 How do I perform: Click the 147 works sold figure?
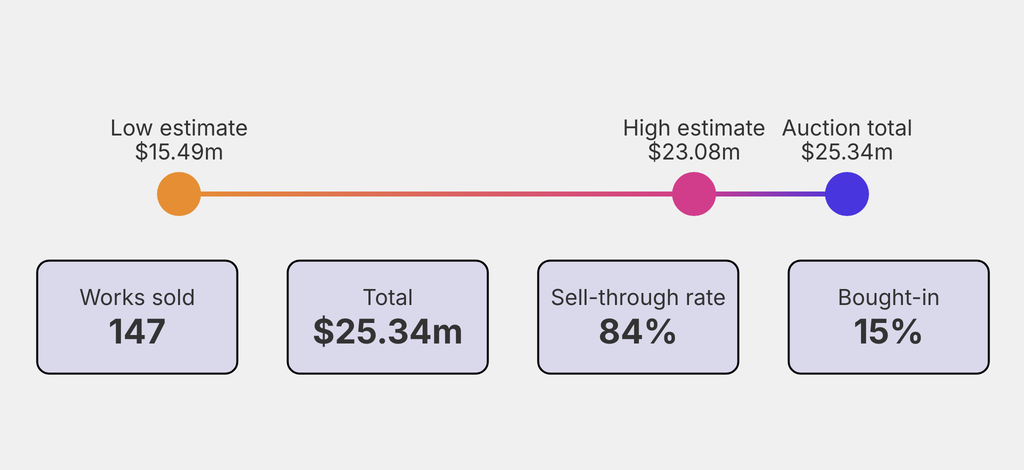tap(137, 332)
